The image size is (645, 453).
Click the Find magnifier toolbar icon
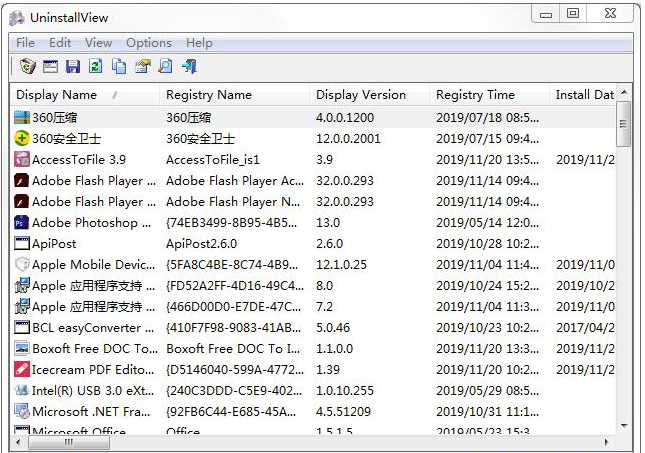pyautogui.click(x=165, y=66)
